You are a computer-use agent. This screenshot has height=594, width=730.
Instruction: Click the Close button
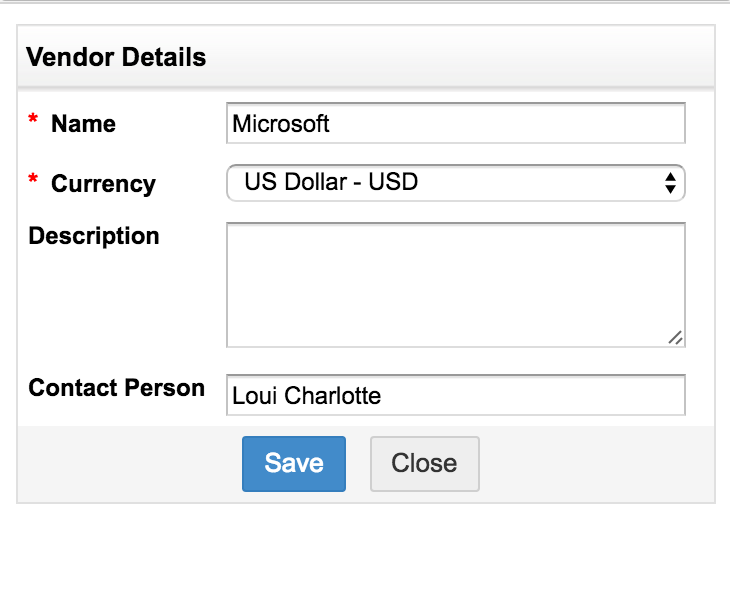click(x=424, y=464)
